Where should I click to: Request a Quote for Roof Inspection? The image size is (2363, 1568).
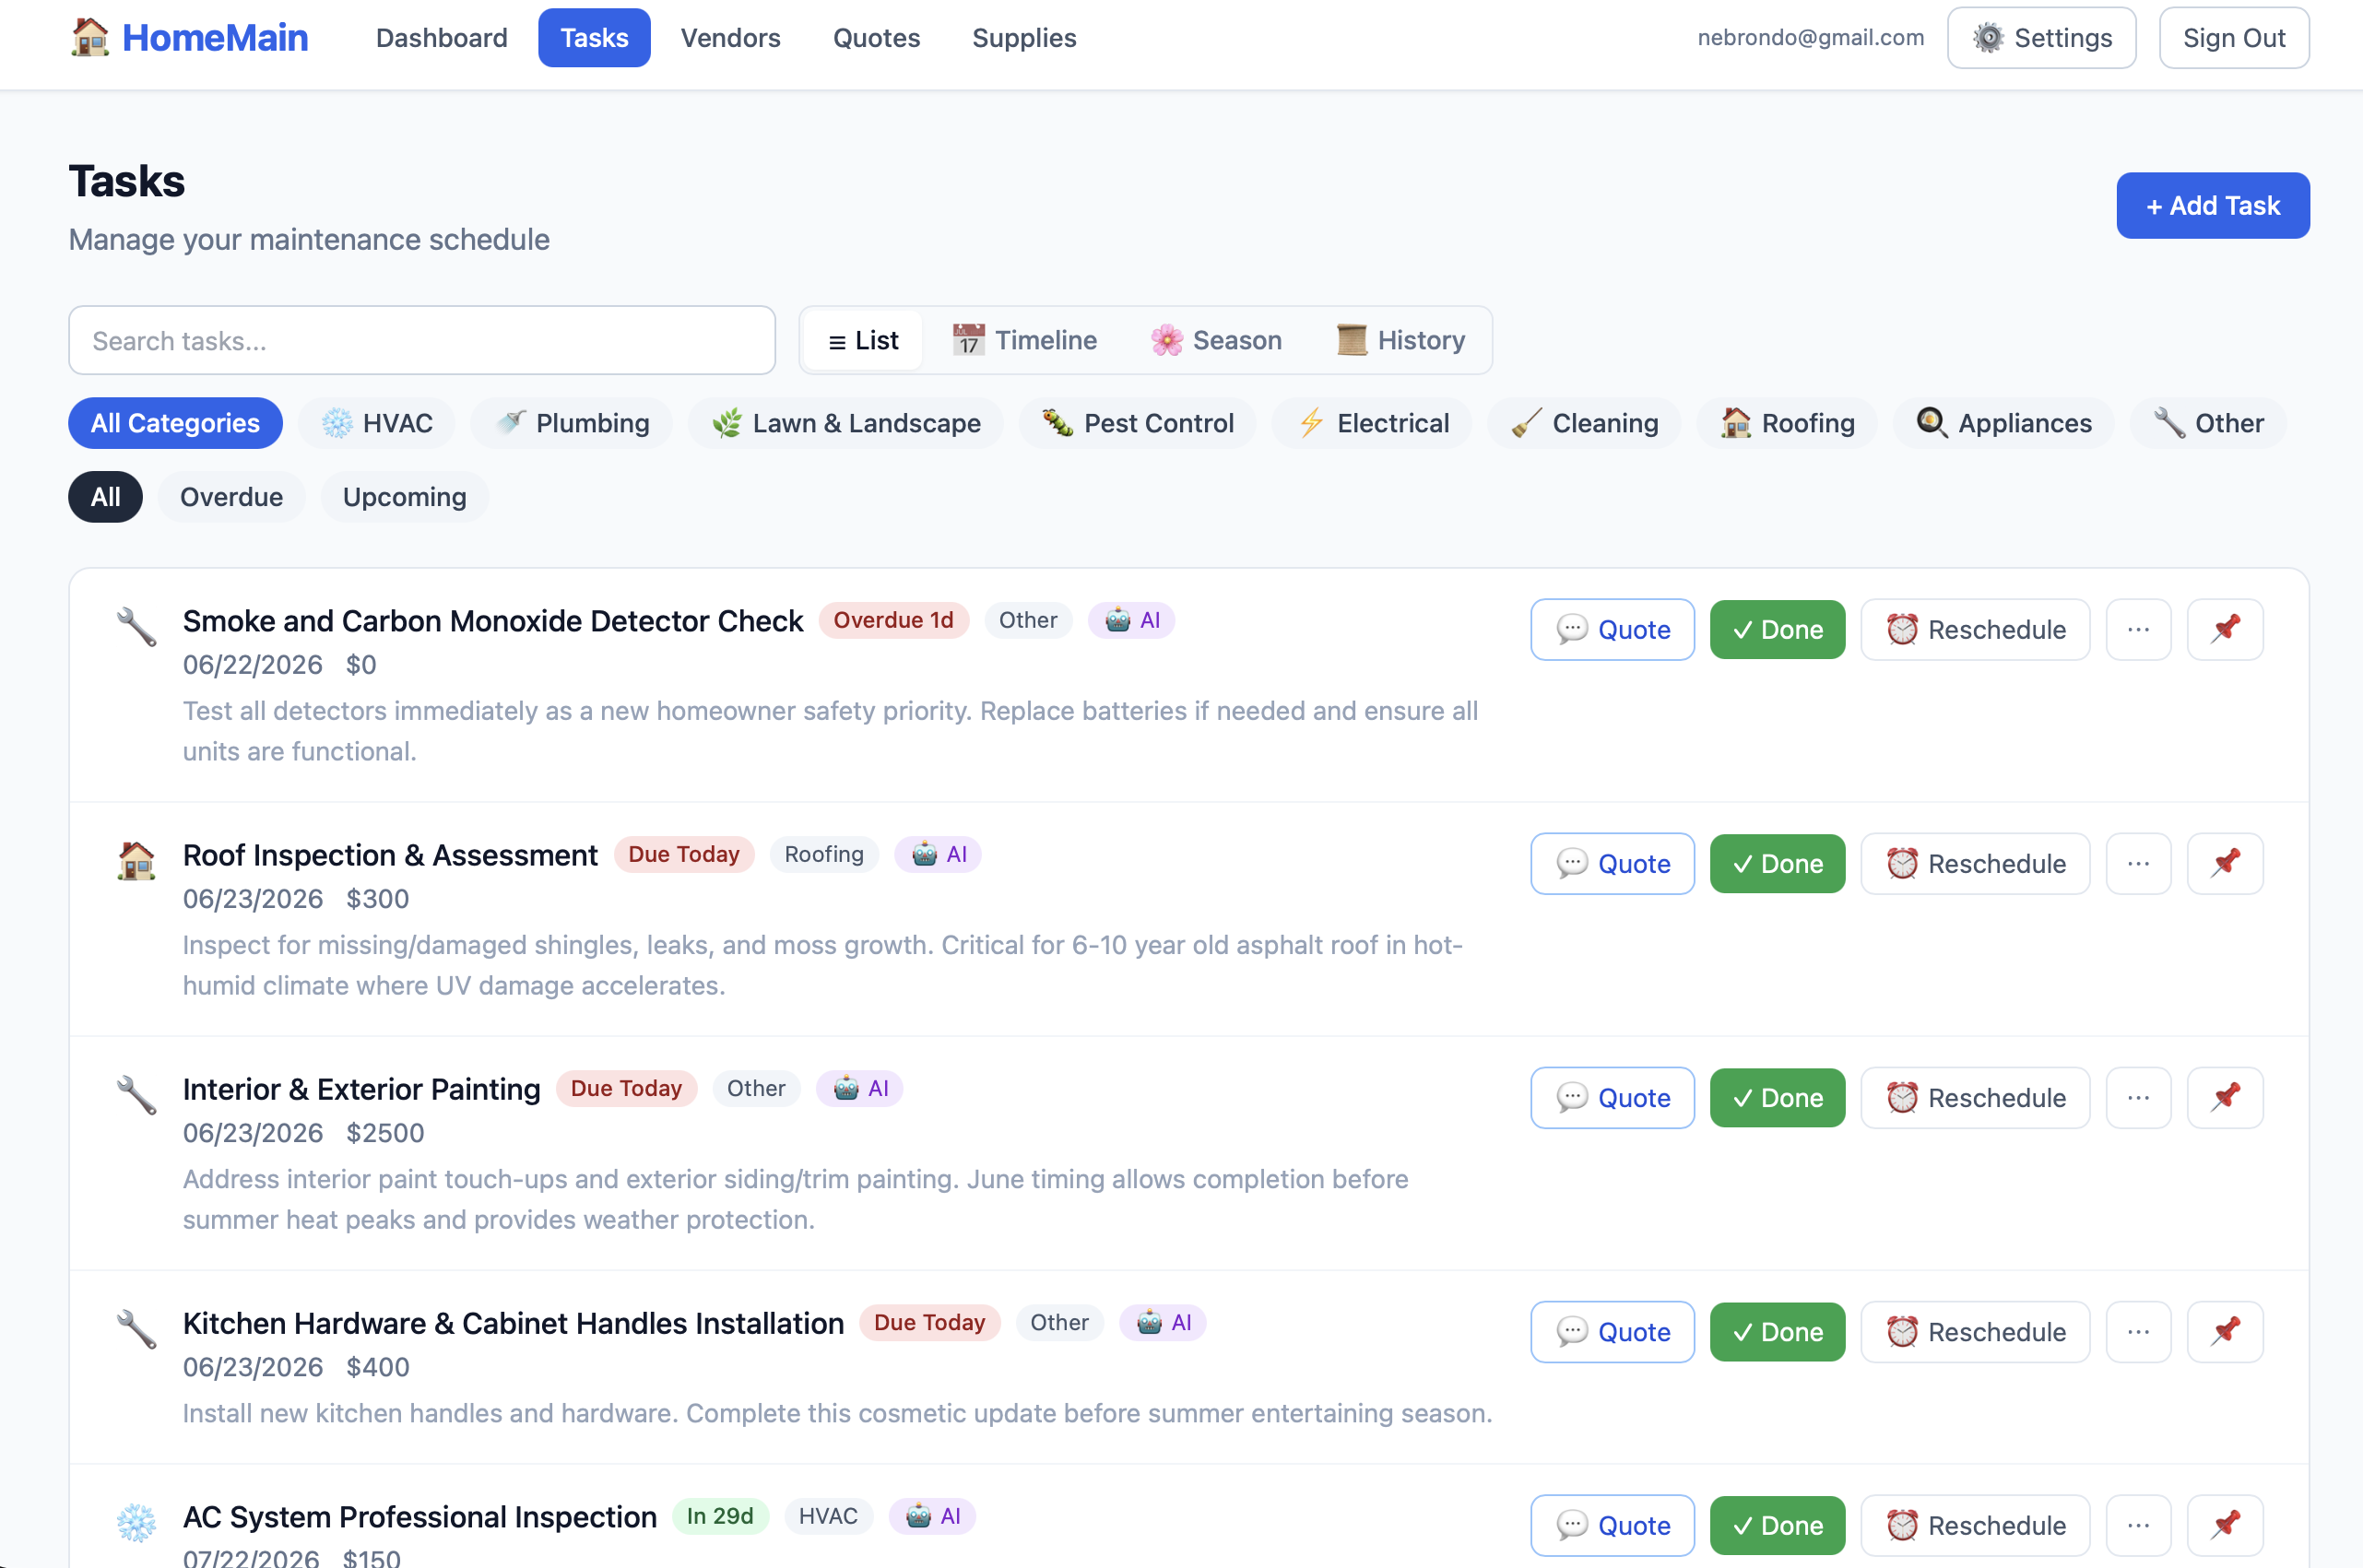1612,863
